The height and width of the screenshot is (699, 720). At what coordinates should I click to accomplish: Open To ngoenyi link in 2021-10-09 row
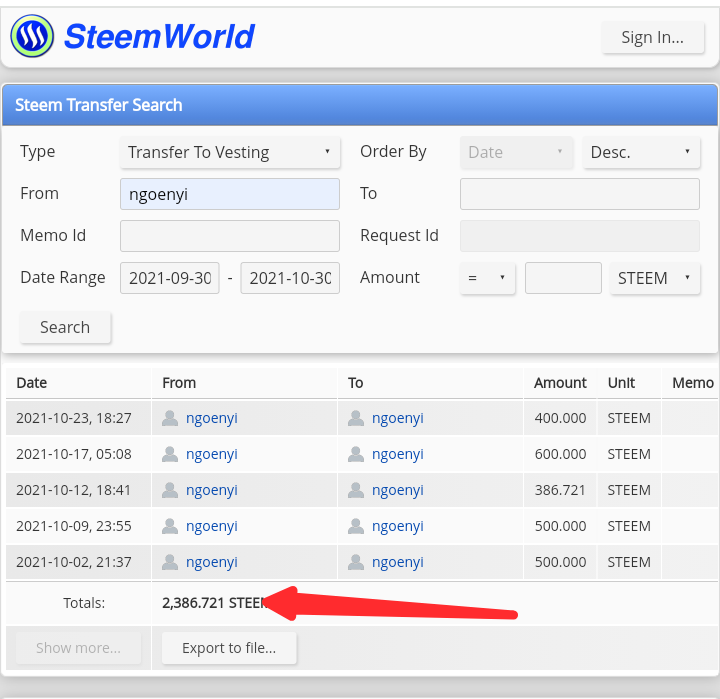[398, 526]
